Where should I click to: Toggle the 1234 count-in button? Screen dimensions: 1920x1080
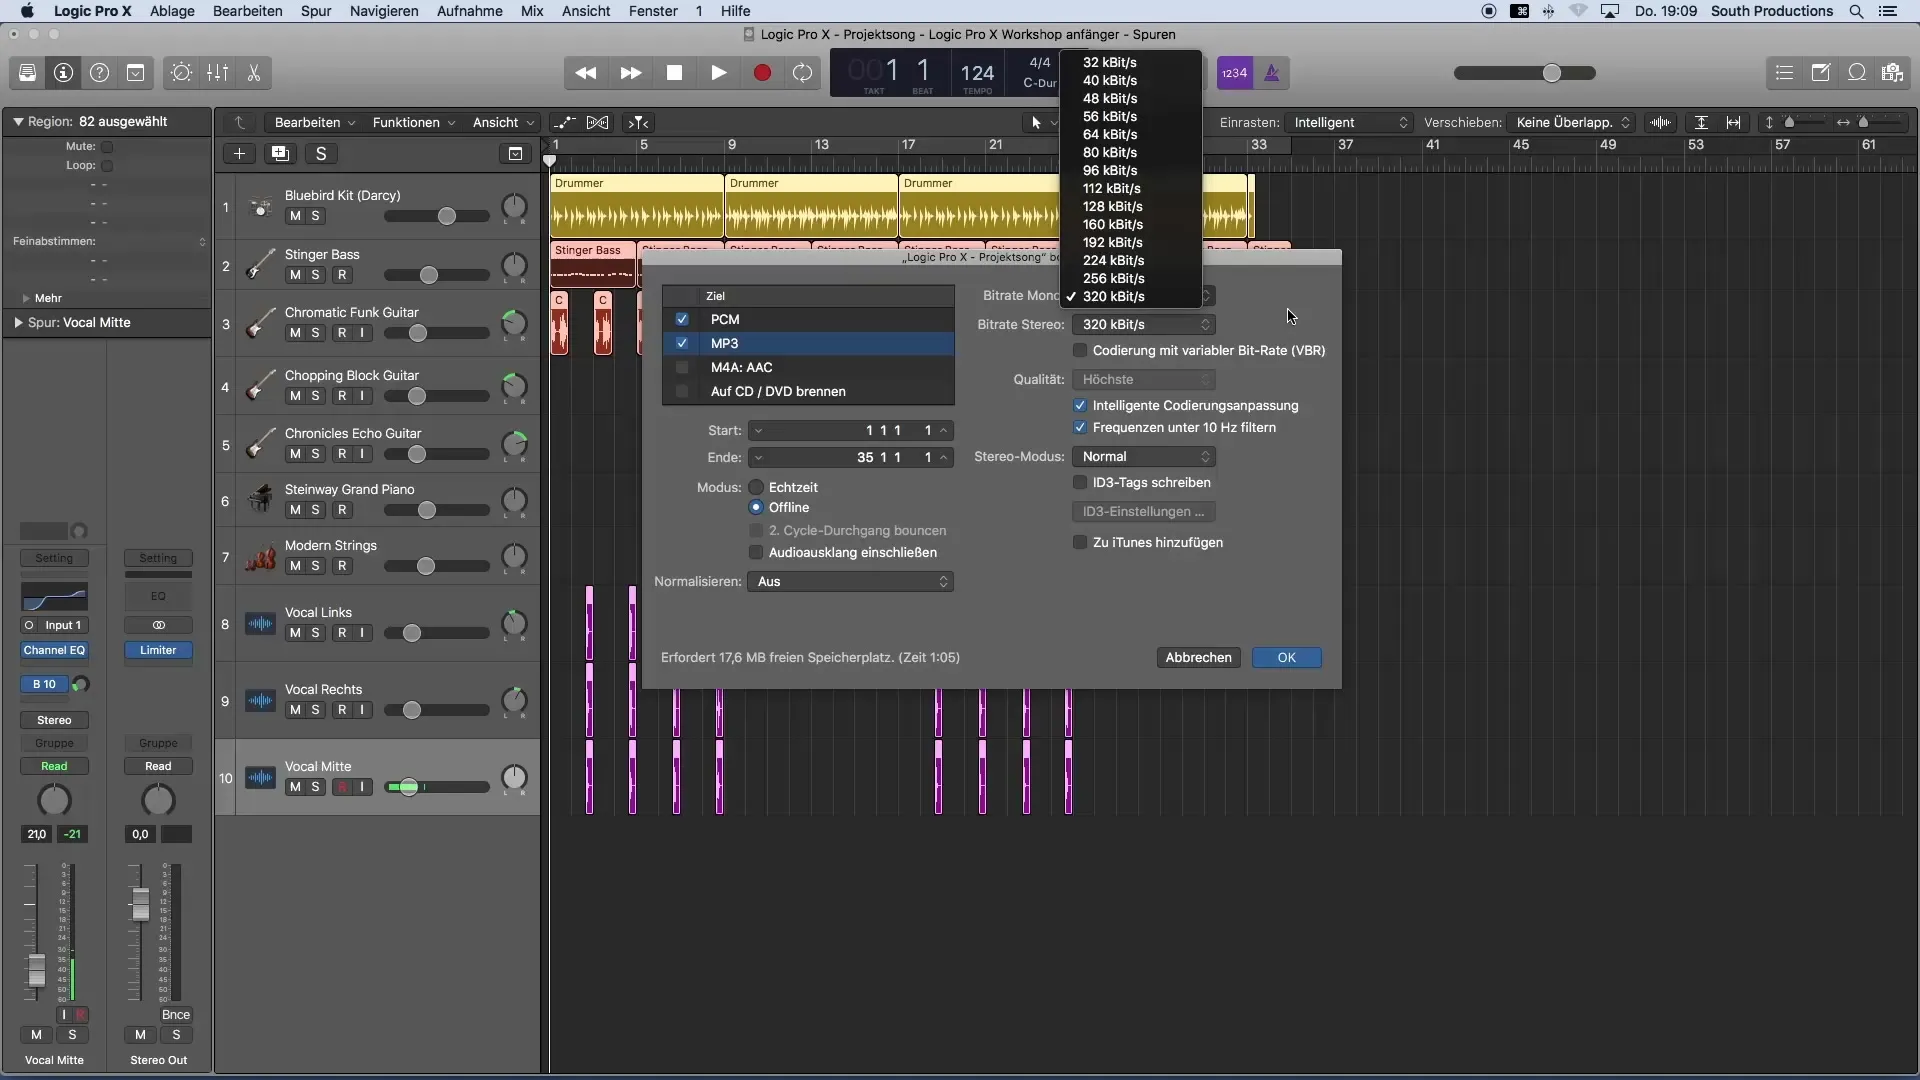click(x=1235, y=73)
